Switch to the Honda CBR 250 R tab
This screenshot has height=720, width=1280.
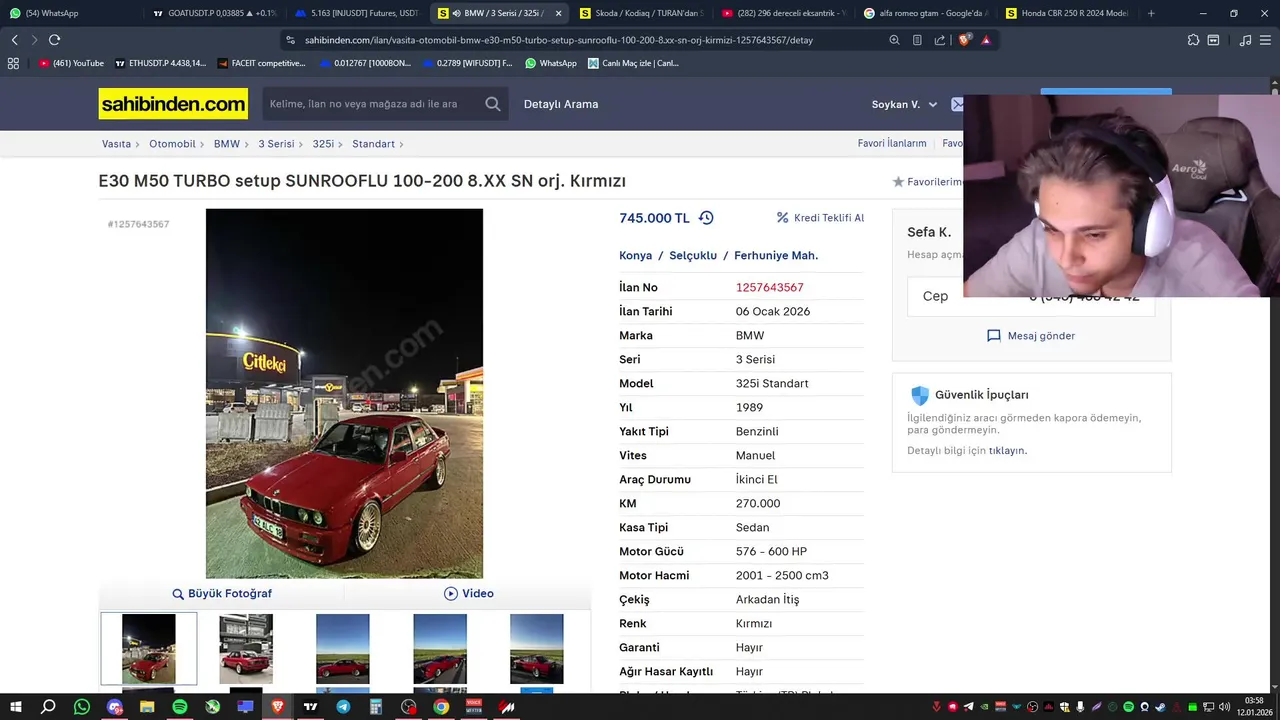(x=1069, y=13)
